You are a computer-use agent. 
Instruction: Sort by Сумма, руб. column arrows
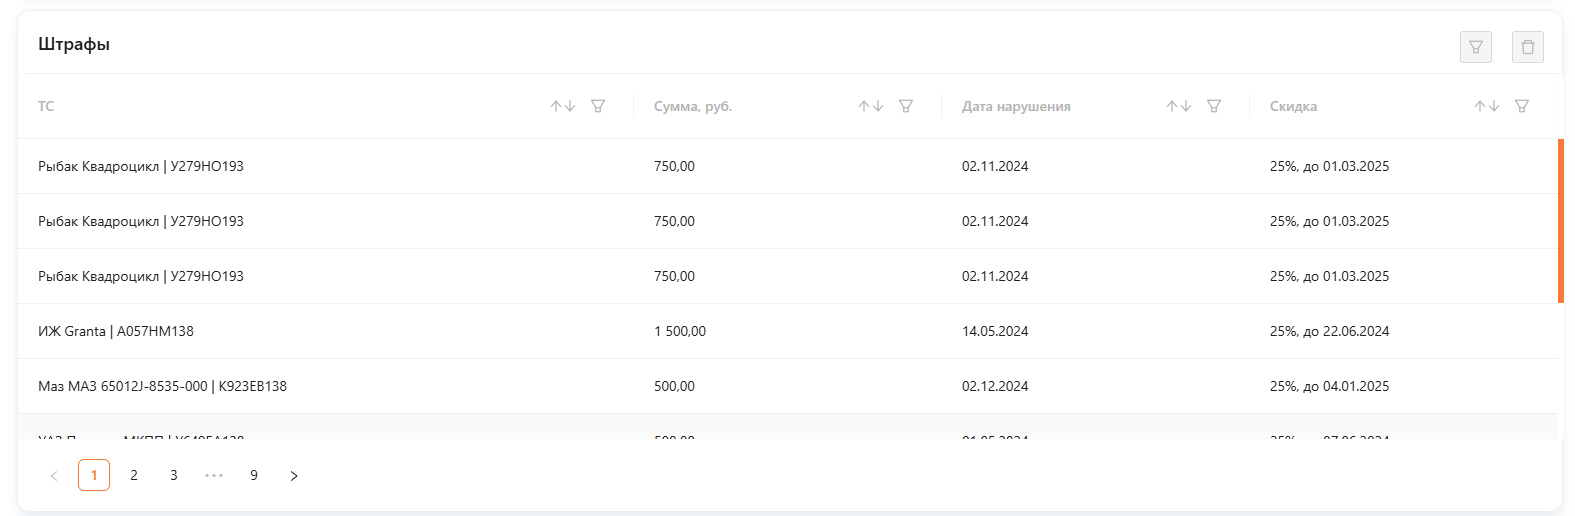click(871, 106)
